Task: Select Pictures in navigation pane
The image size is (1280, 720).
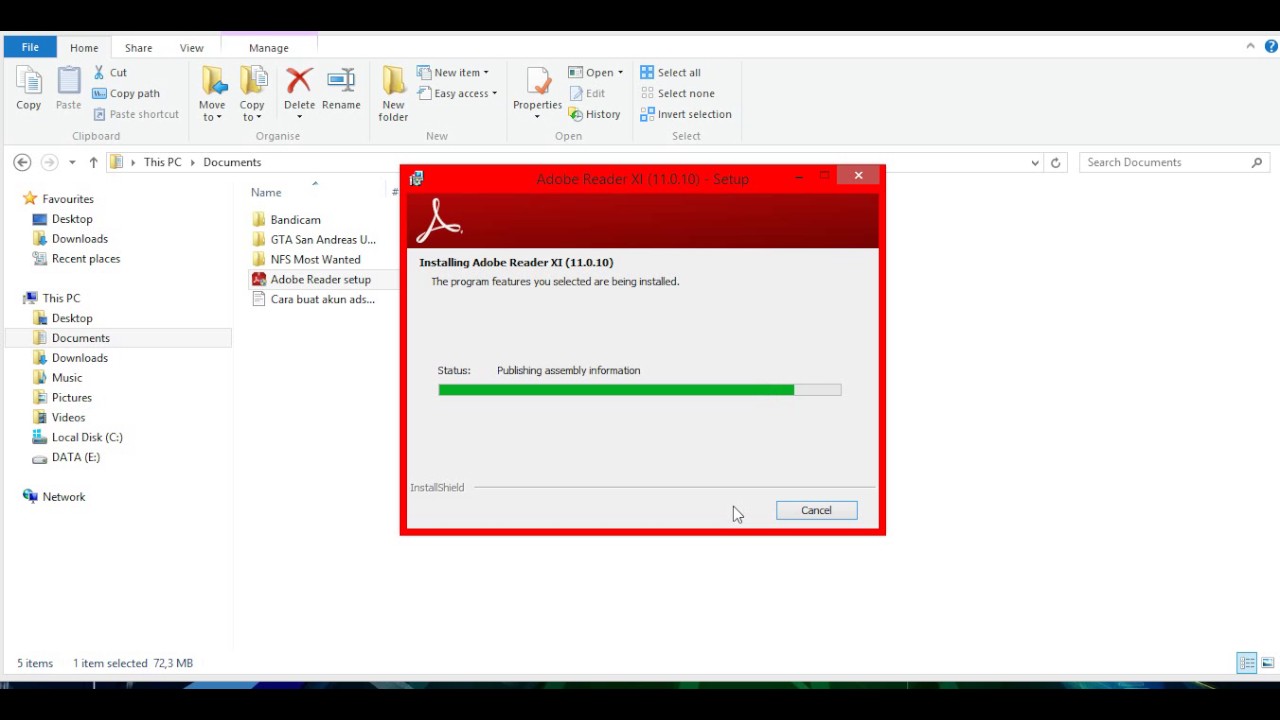Action: (x=71, y=398)
